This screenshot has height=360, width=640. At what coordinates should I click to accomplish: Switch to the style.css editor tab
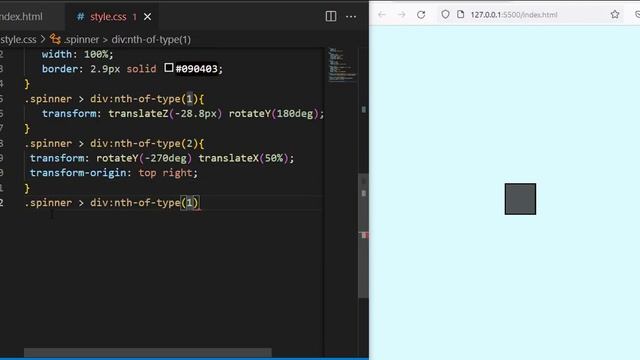(108, 17)
